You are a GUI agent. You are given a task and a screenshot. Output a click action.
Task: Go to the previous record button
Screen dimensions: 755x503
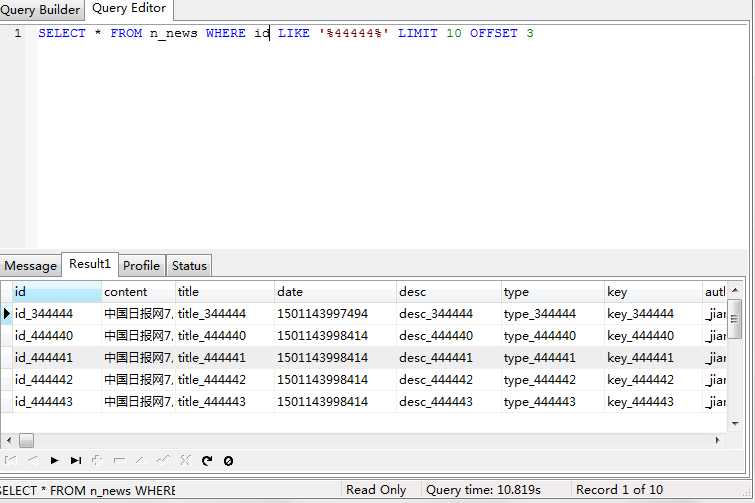pyautogui.click(x=32, y=460)
